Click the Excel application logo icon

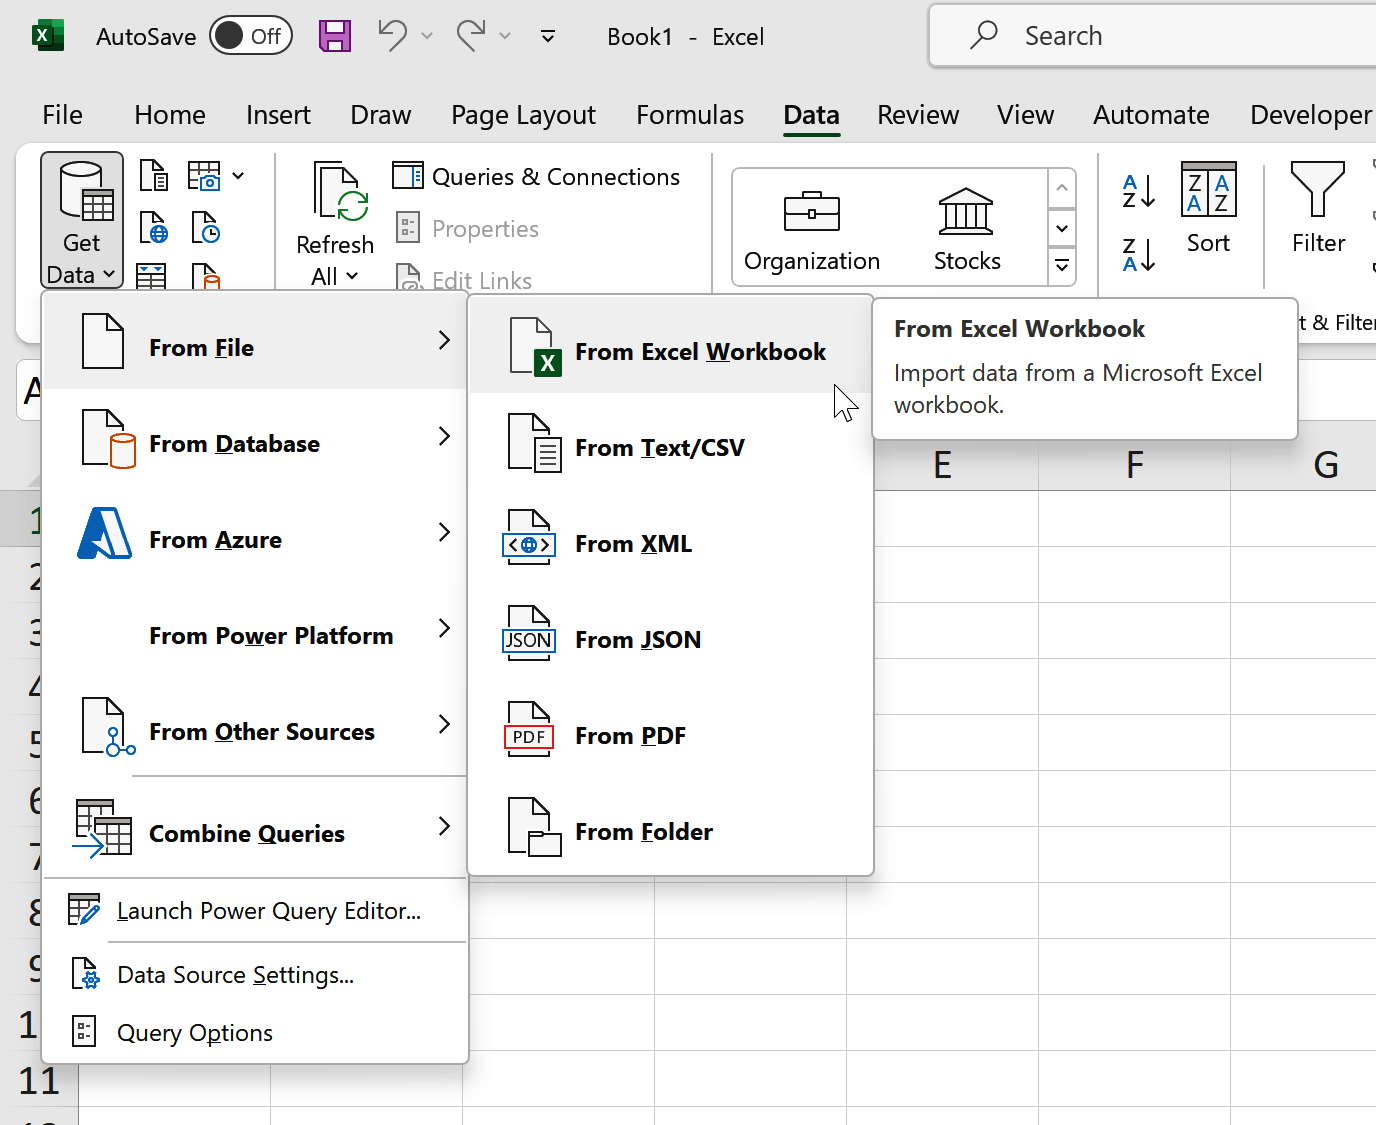pyautogui.click(x=47, y=36)
